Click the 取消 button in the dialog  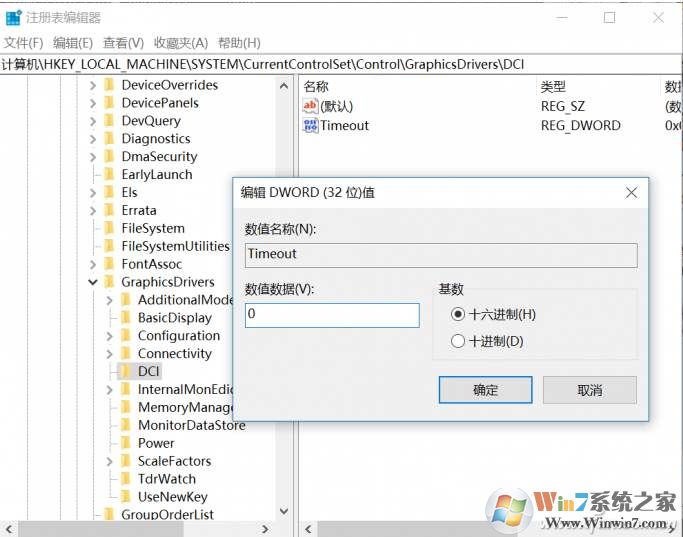(x=590, y=390)
